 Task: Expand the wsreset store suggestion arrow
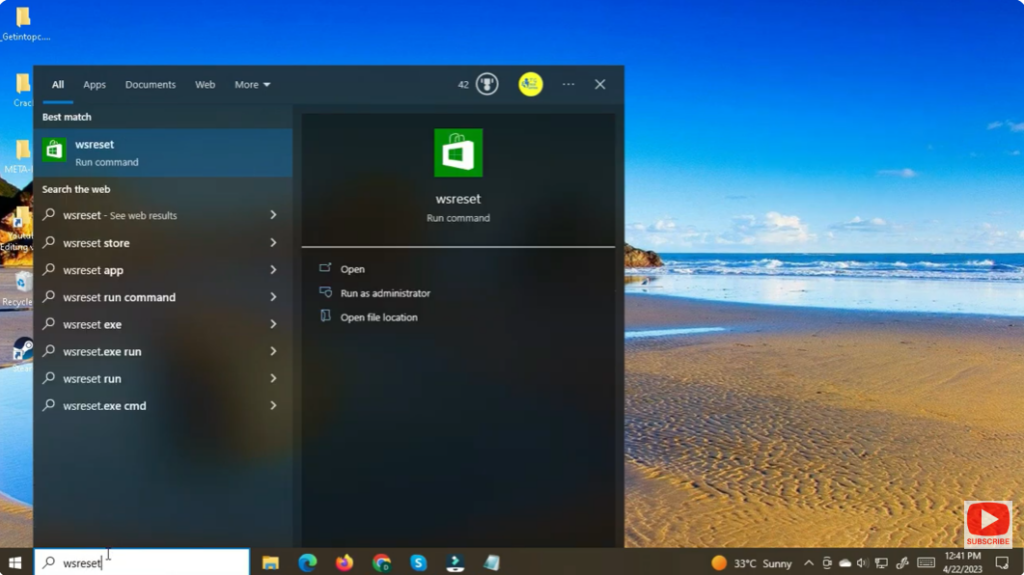pos(273,243)
